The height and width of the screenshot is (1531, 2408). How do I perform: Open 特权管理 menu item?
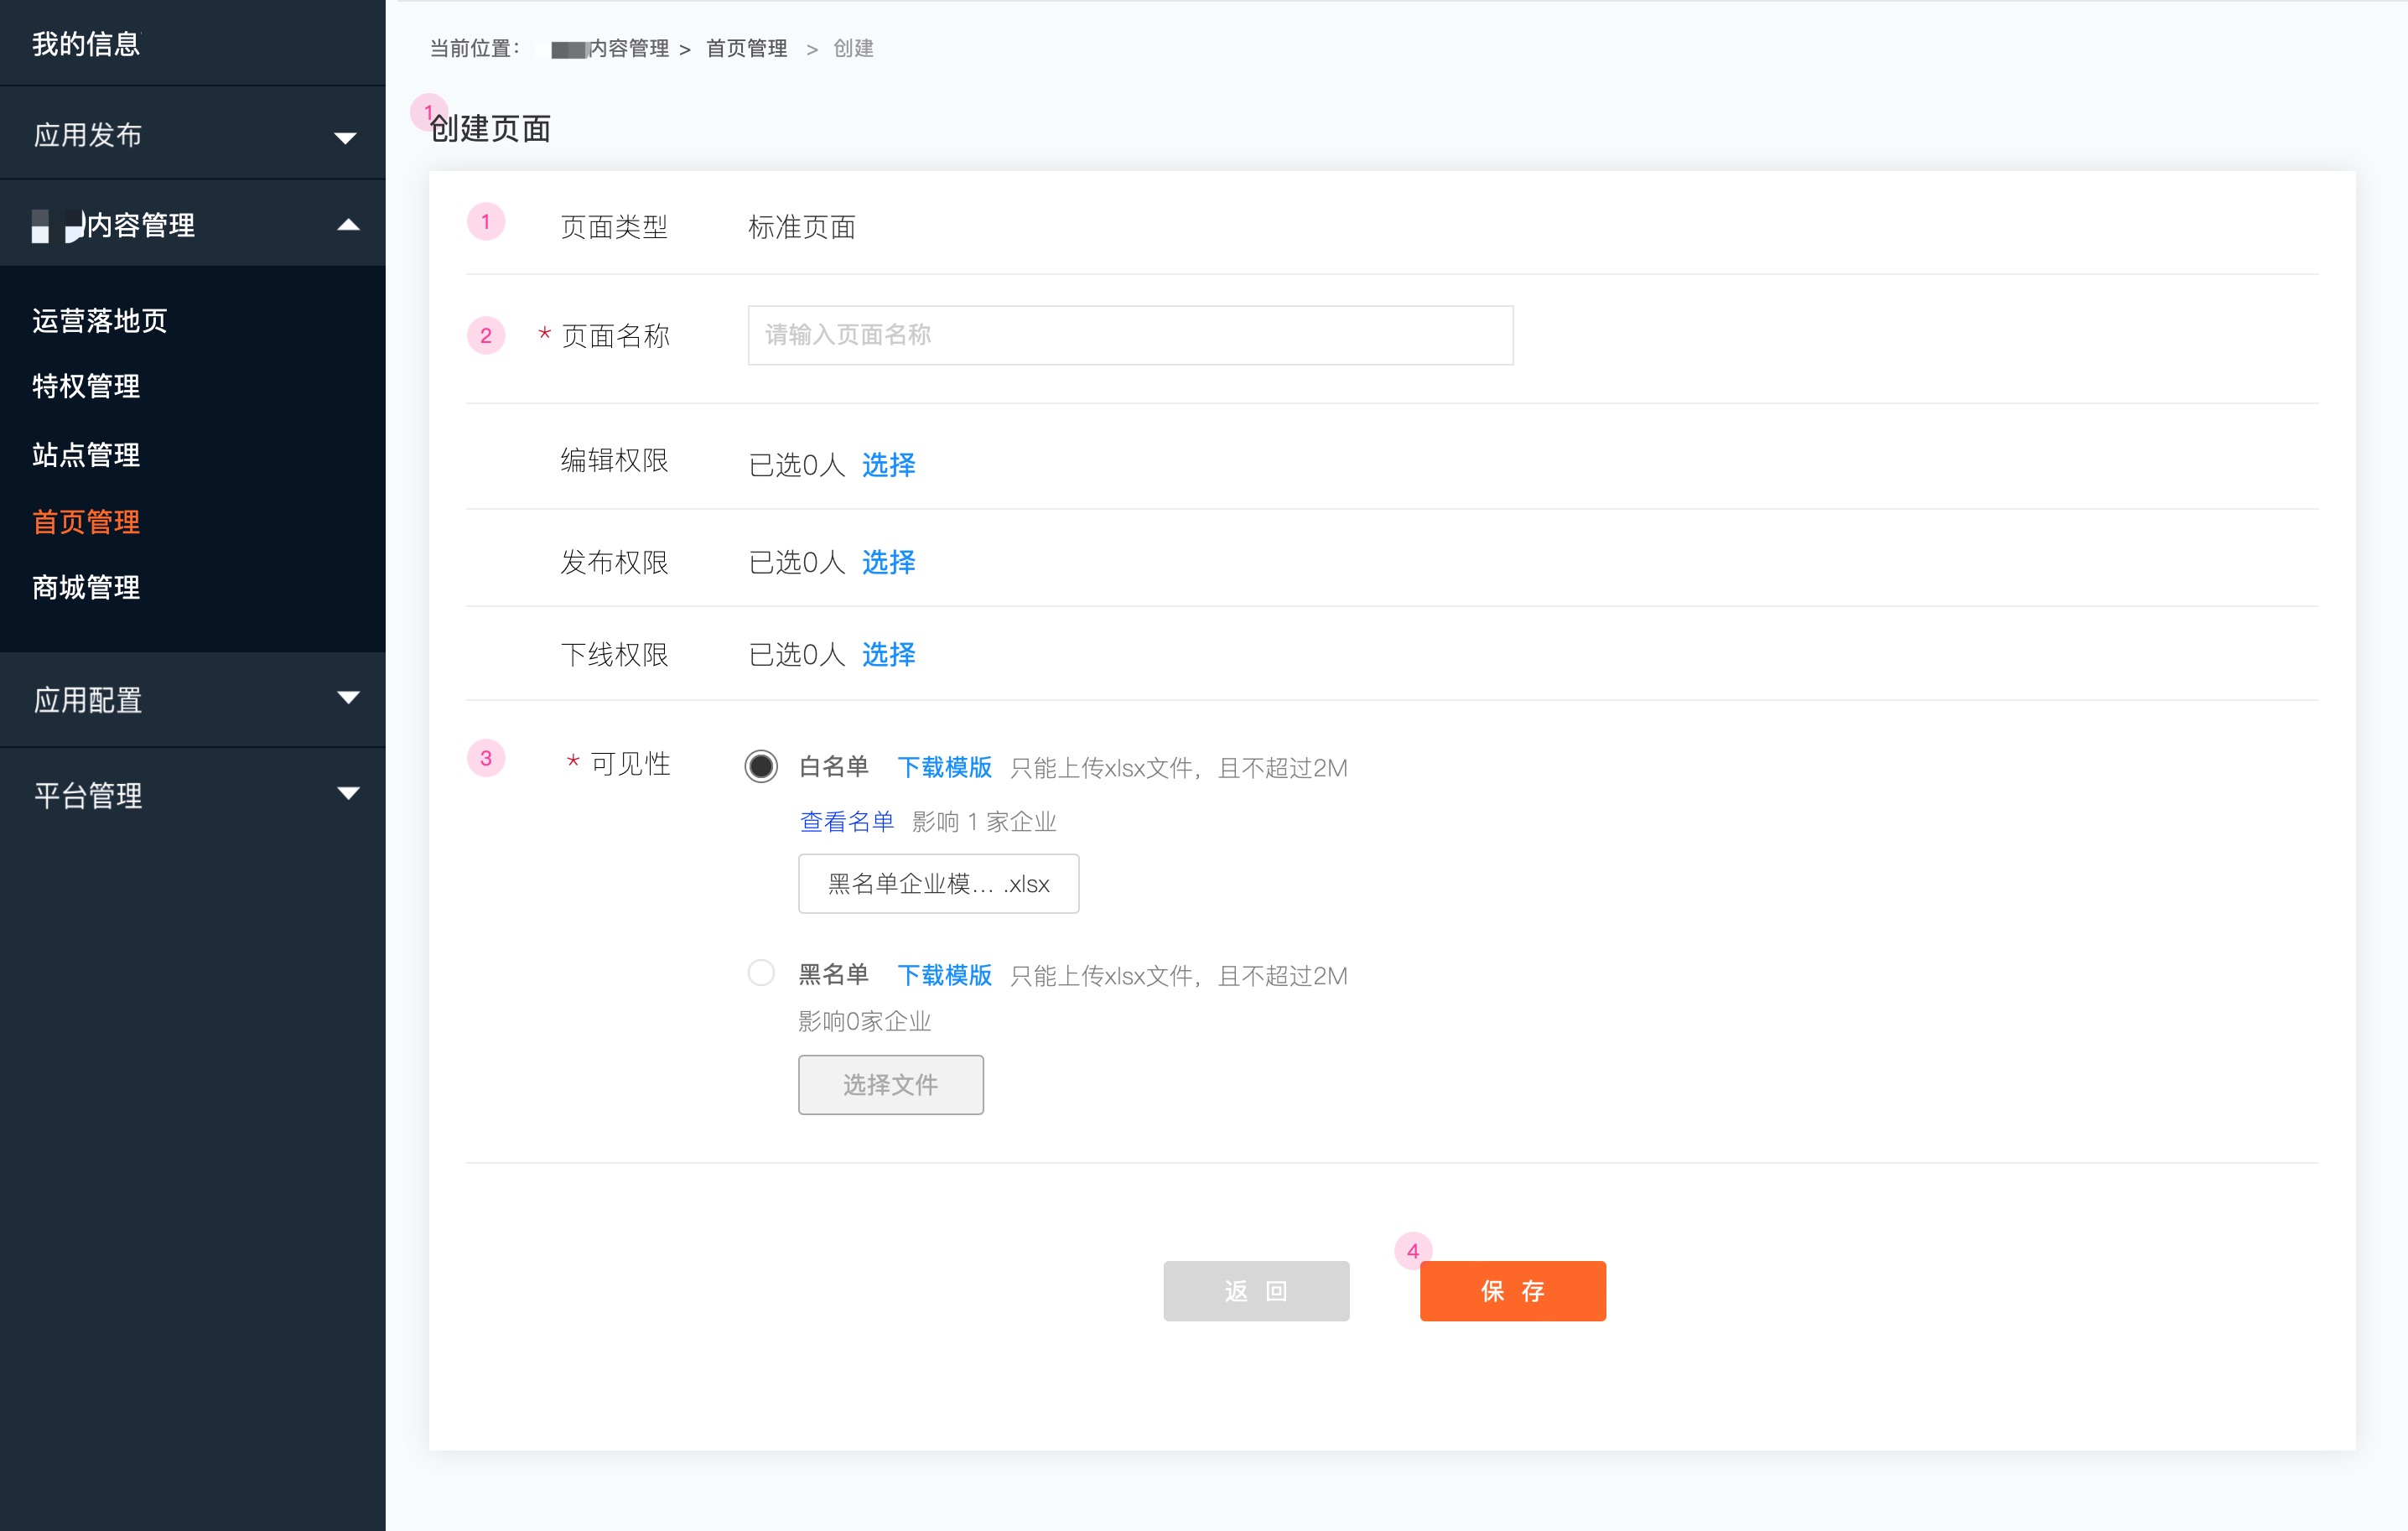(x=86, y=386)
